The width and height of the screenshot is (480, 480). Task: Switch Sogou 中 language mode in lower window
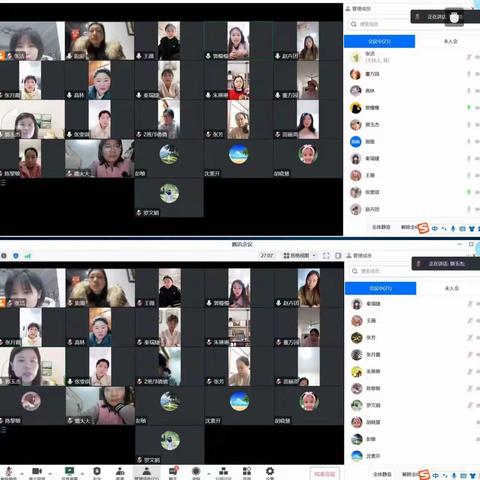coord(435,476)
